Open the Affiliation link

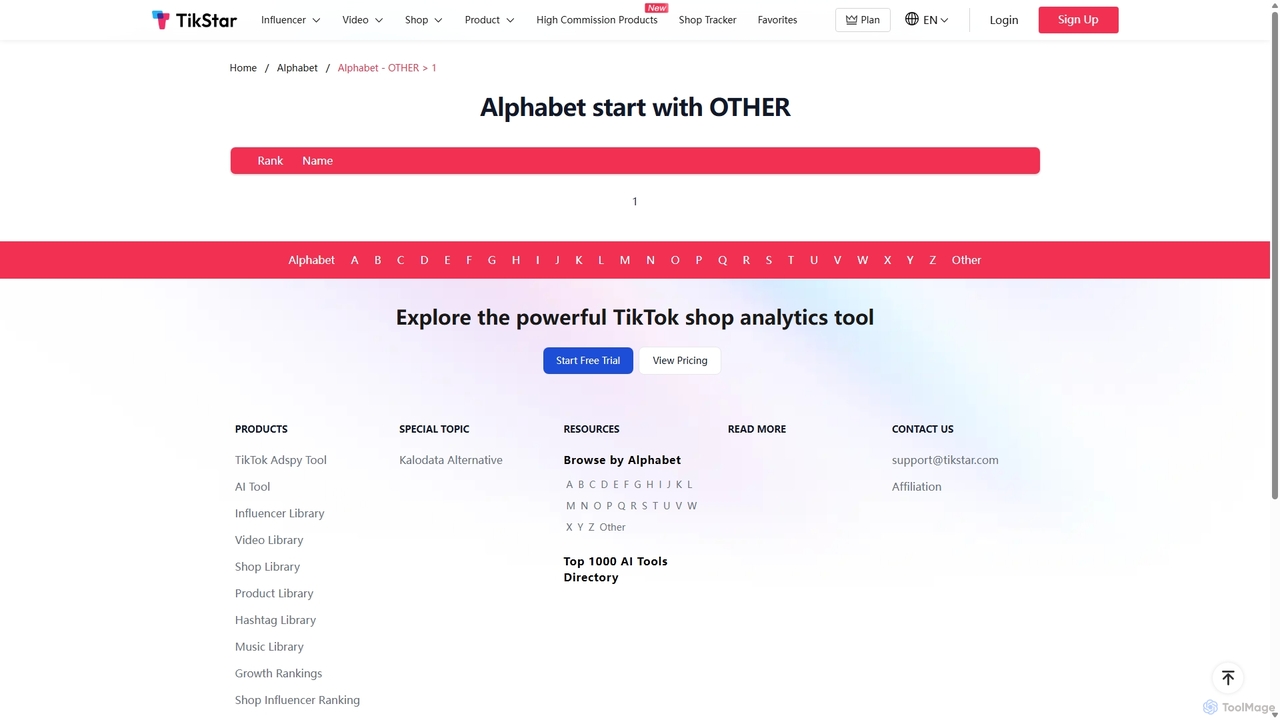point(917,487)
